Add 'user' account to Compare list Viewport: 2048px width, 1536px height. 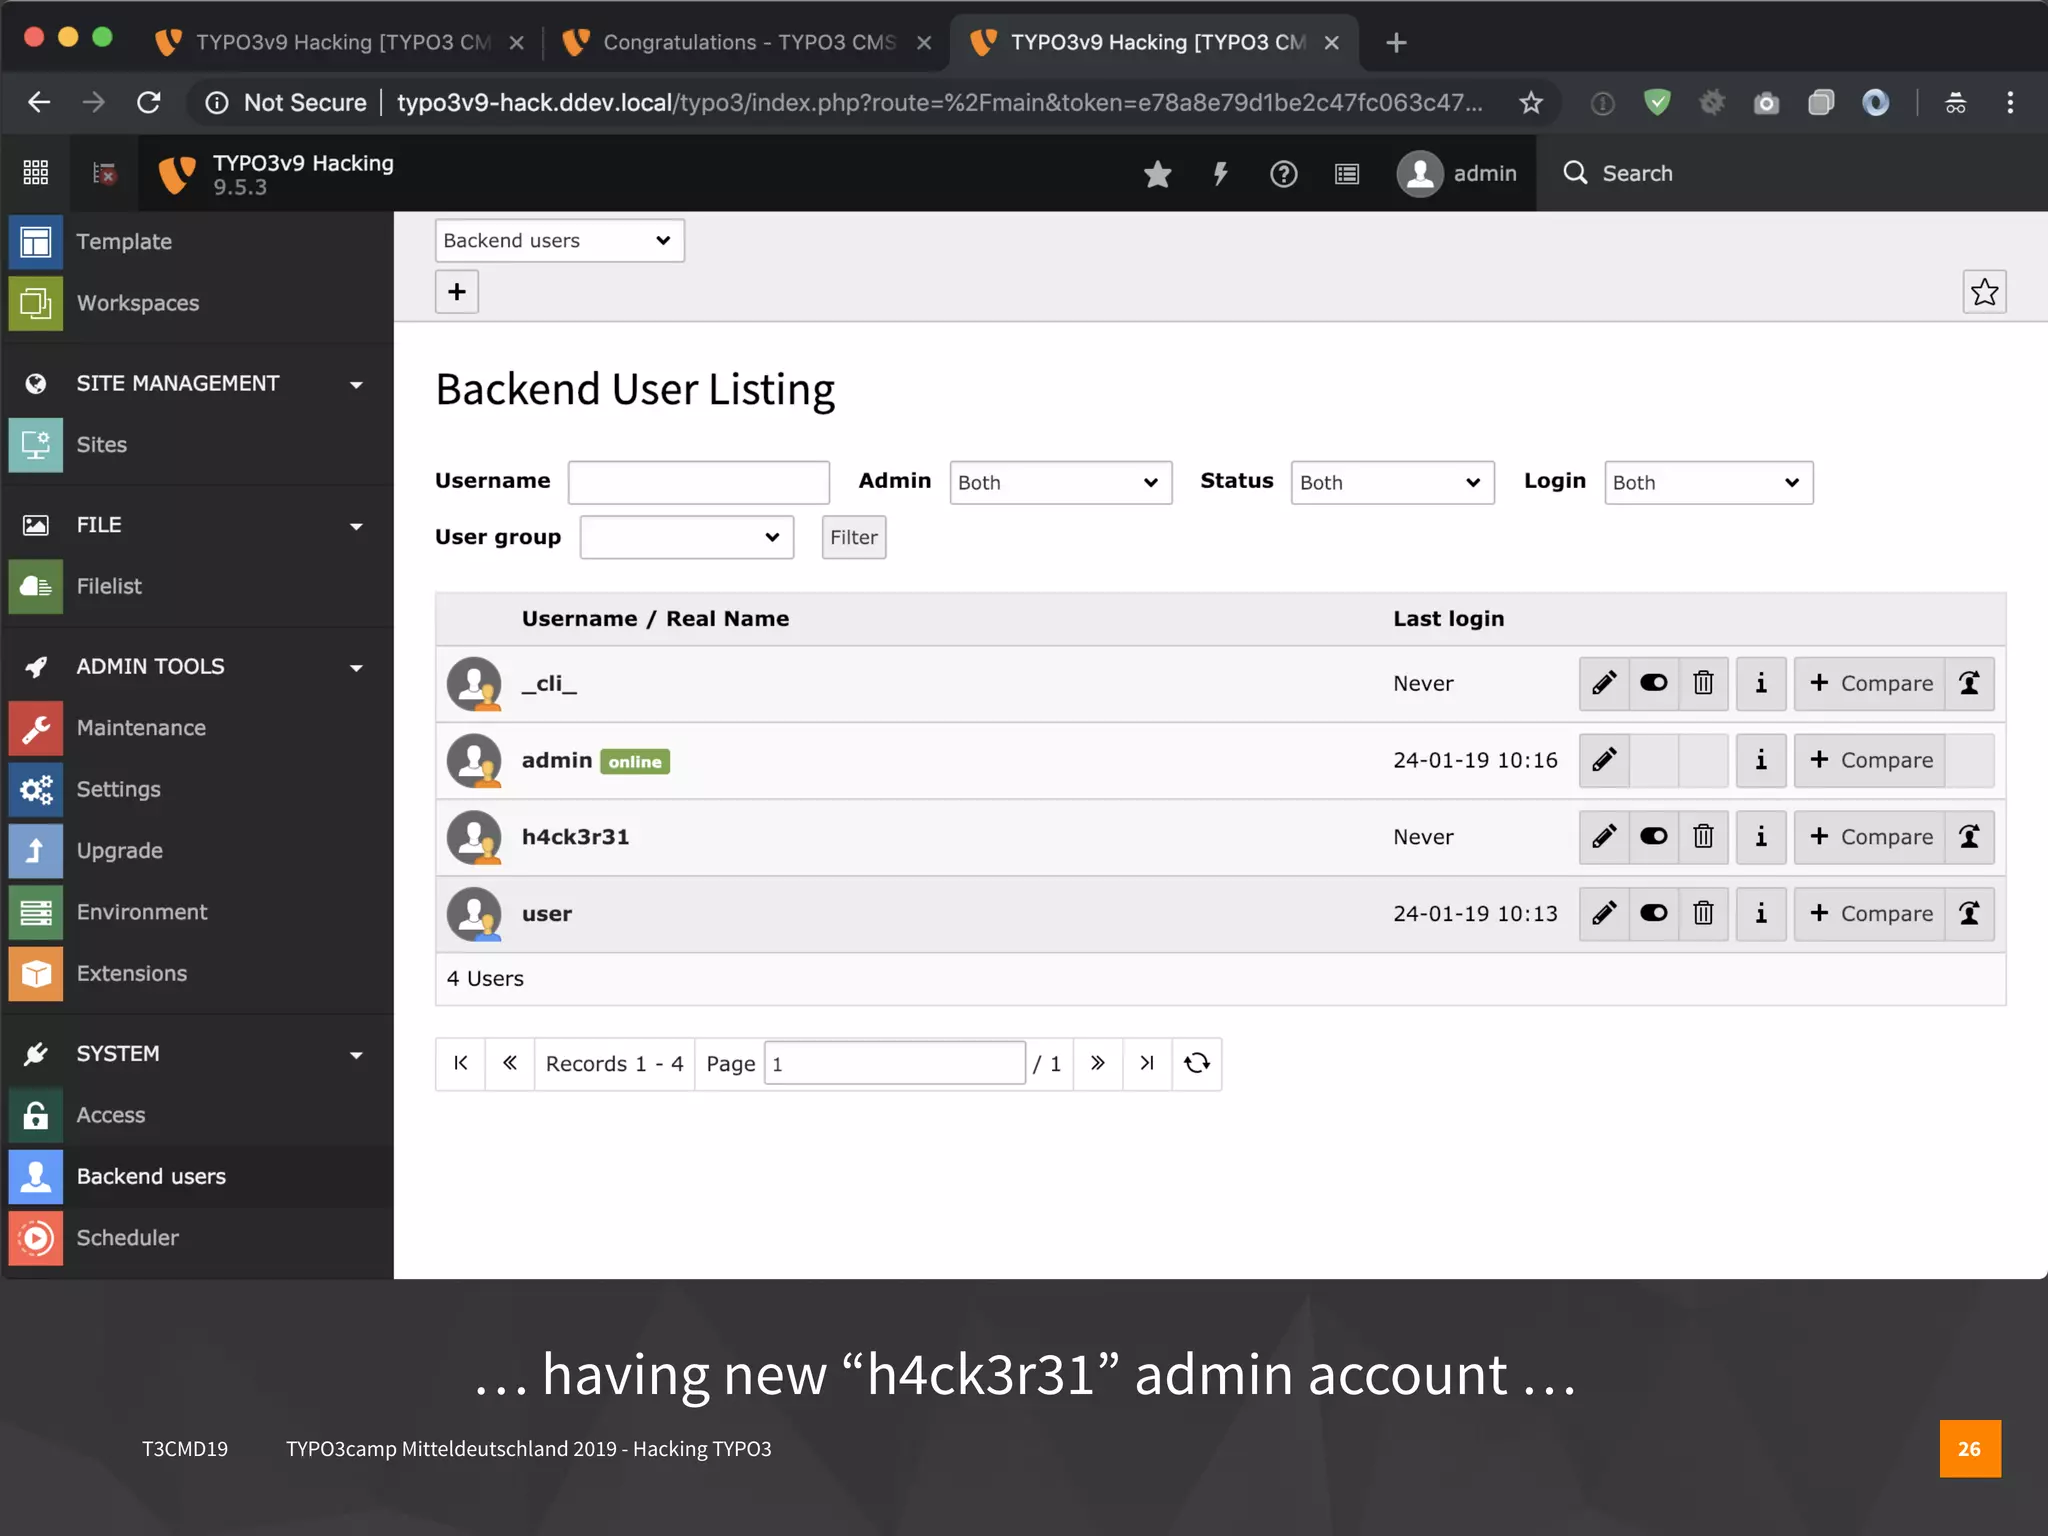(1870, 914)
